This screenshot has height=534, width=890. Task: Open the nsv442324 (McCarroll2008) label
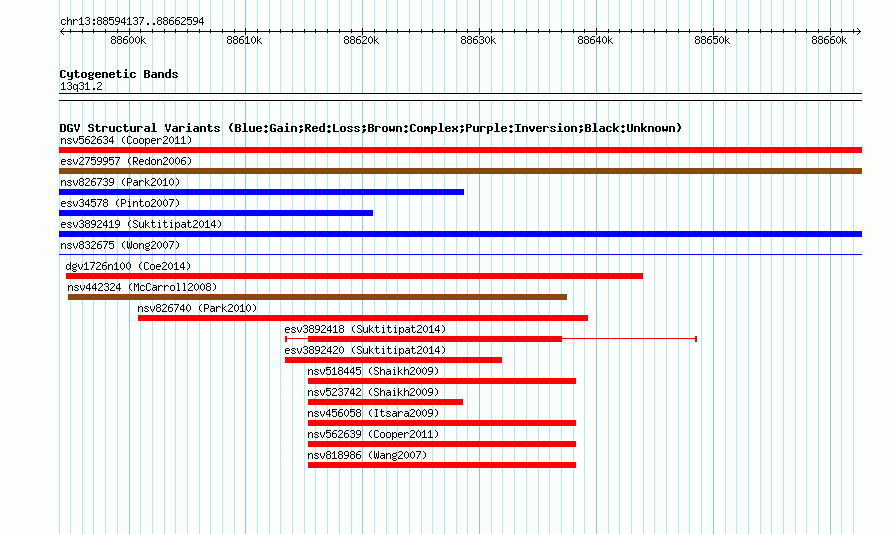142,287
